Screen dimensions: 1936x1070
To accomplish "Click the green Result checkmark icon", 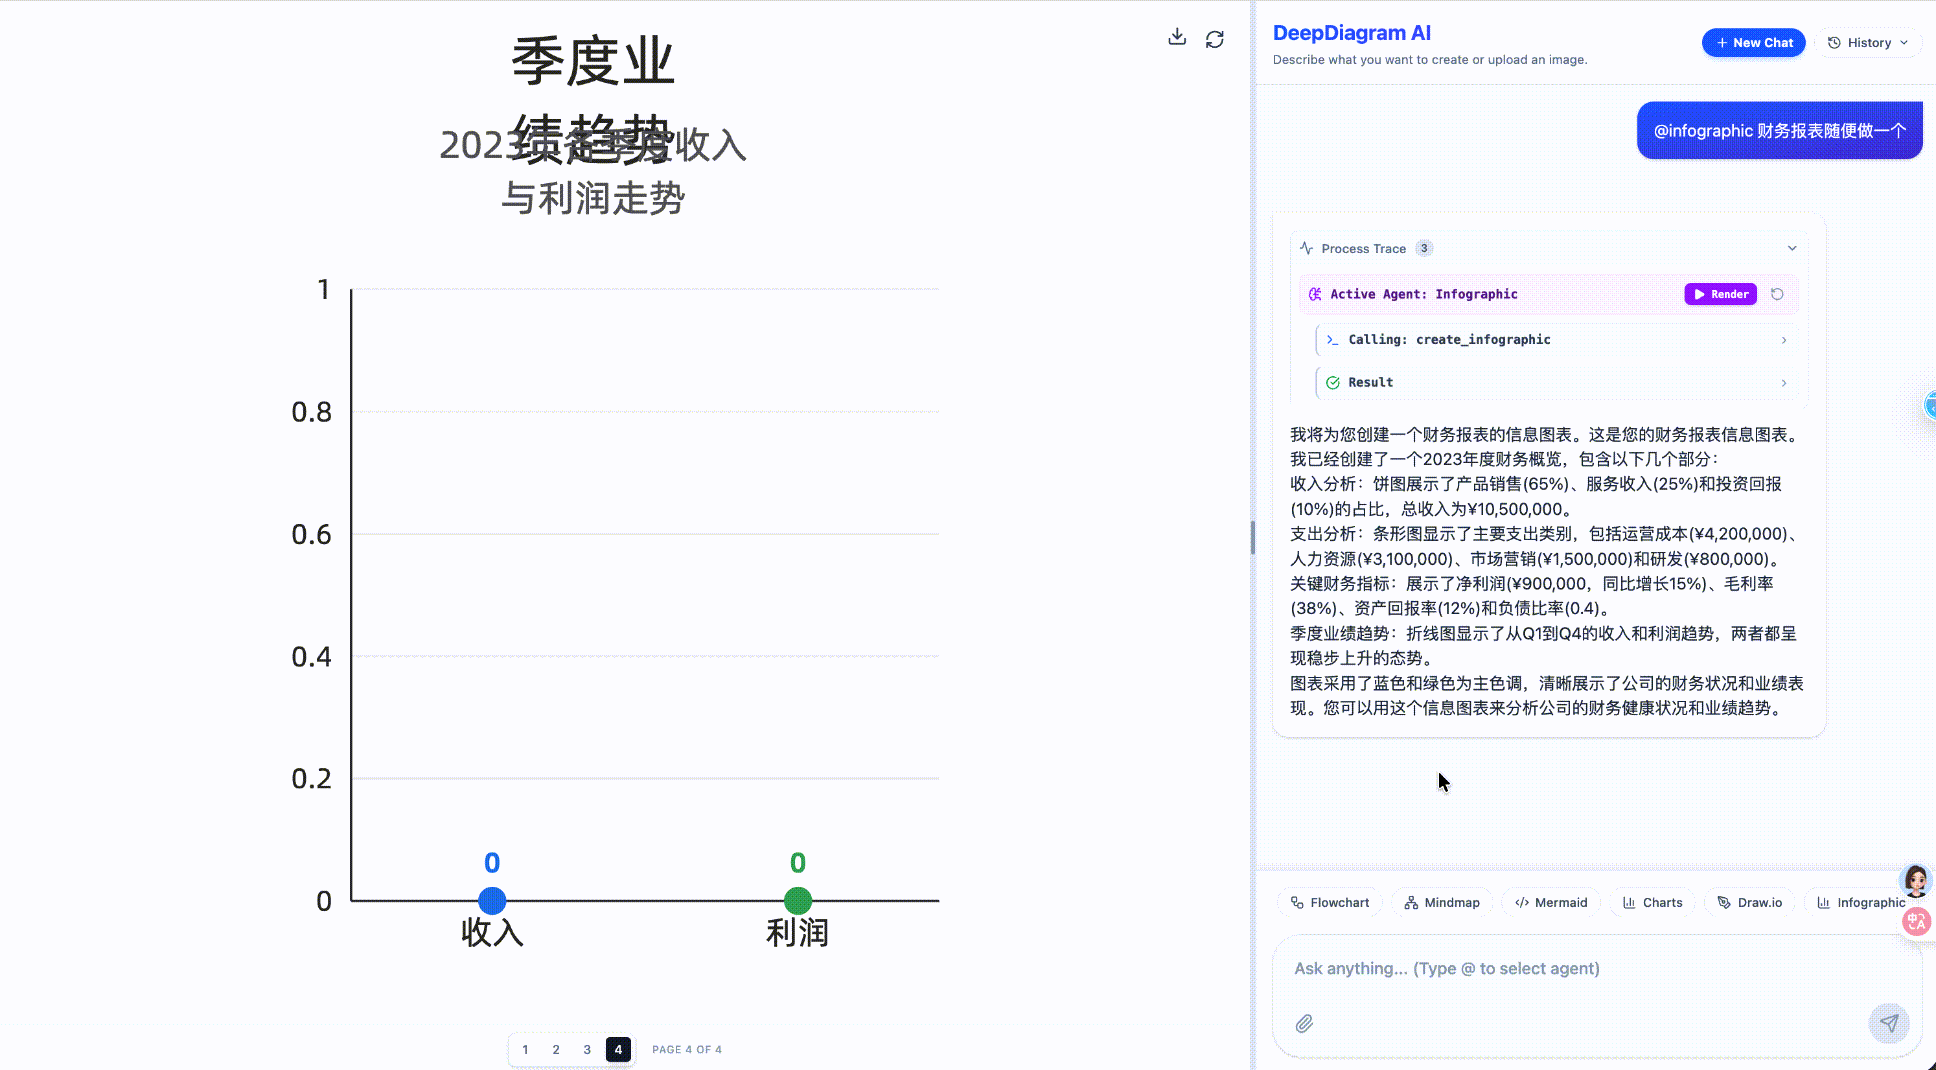I will point(1332,383).
